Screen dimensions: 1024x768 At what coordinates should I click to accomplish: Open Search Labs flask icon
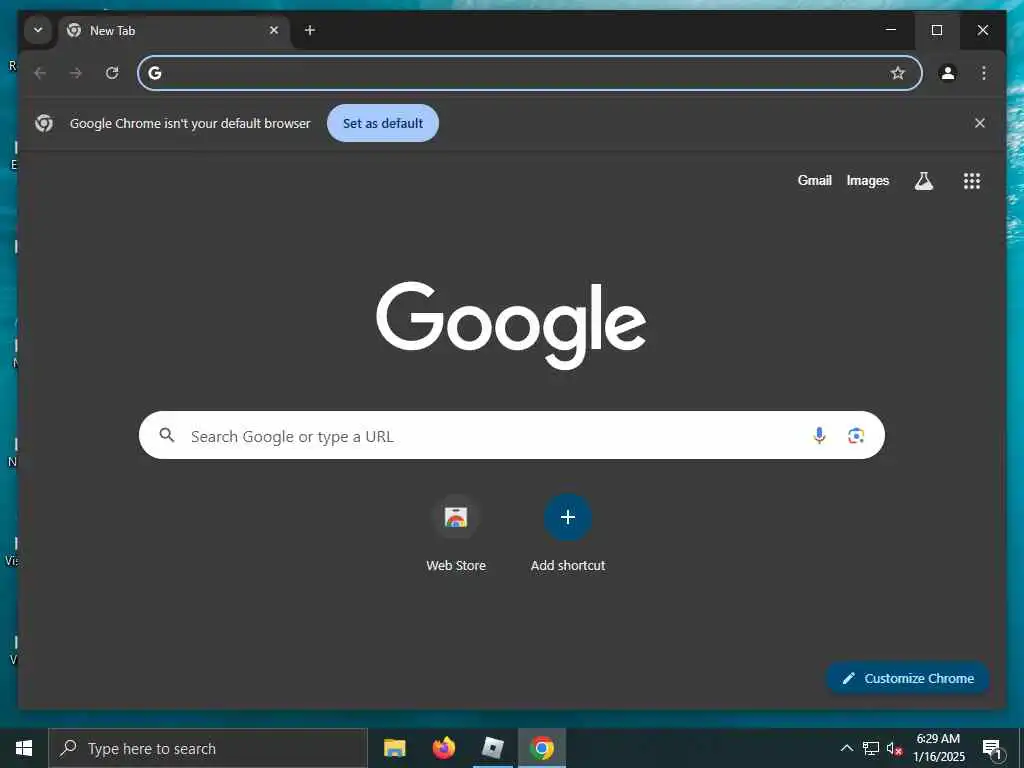coord(923,181)
